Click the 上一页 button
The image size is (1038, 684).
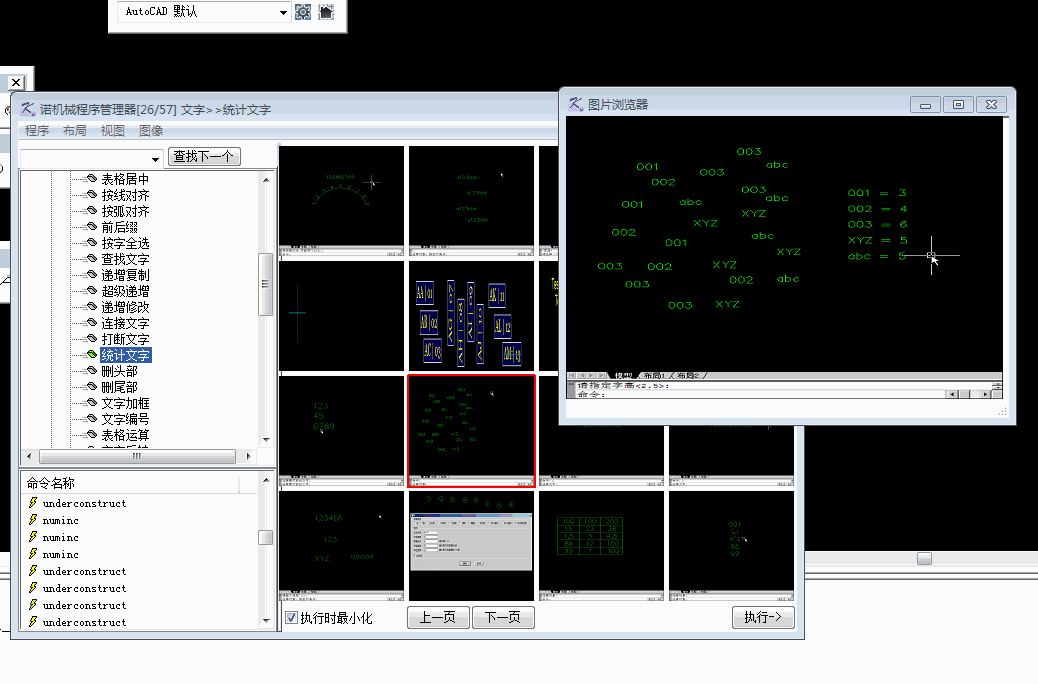(x=438, y=617)
